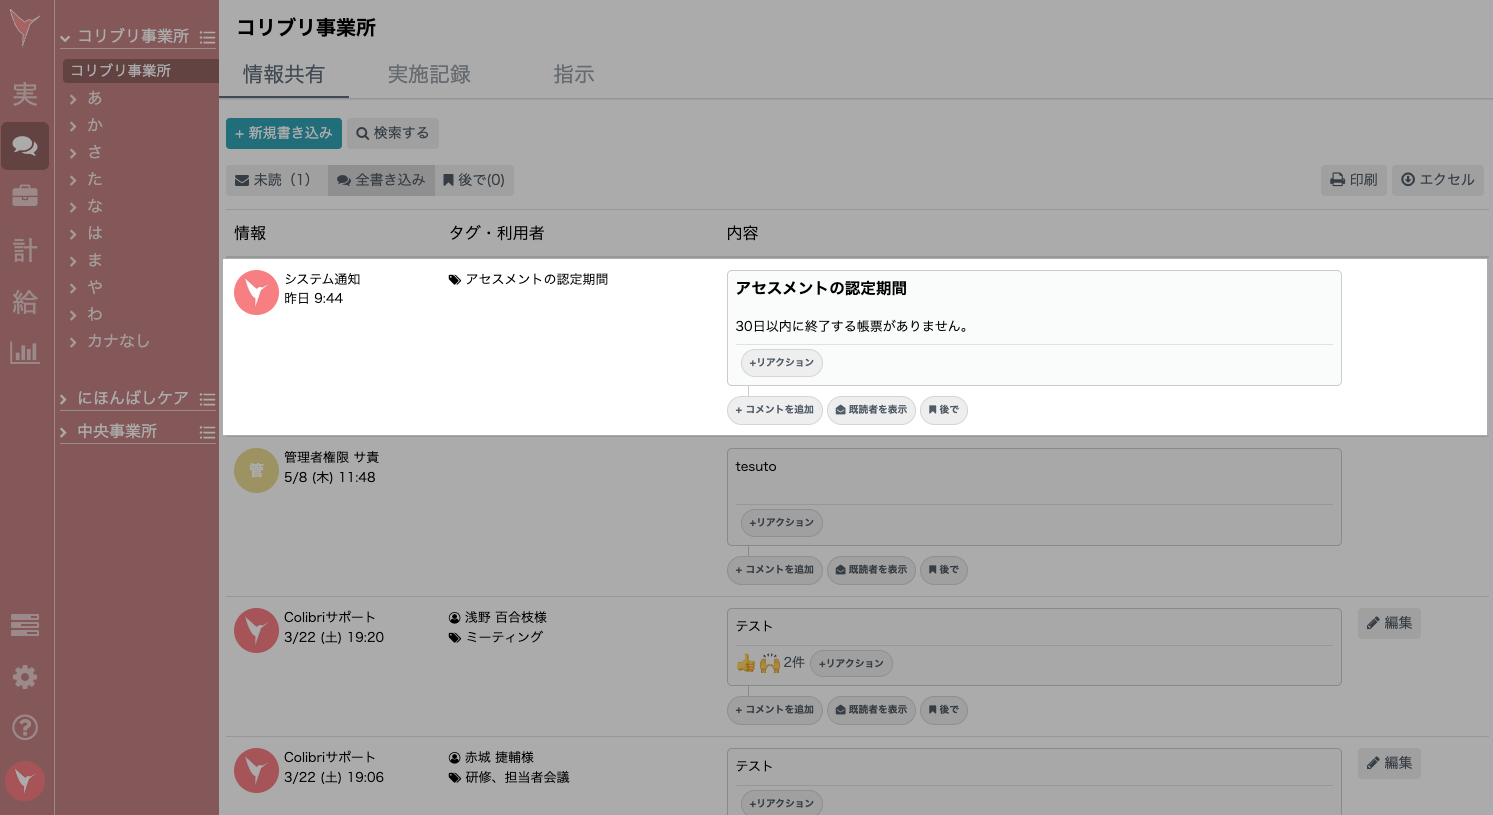
Task: Open the gear settings icon
Action: coord(24,677)
